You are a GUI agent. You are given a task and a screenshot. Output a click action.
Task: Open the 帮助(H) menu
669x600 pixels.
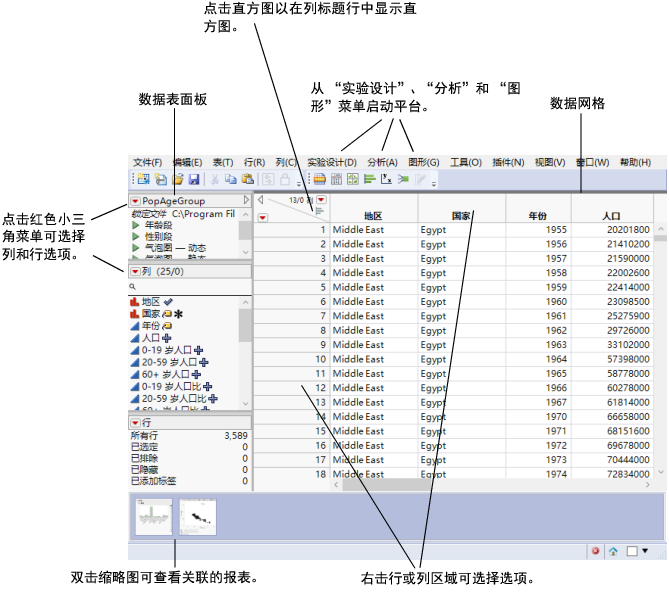pos(635,163)
